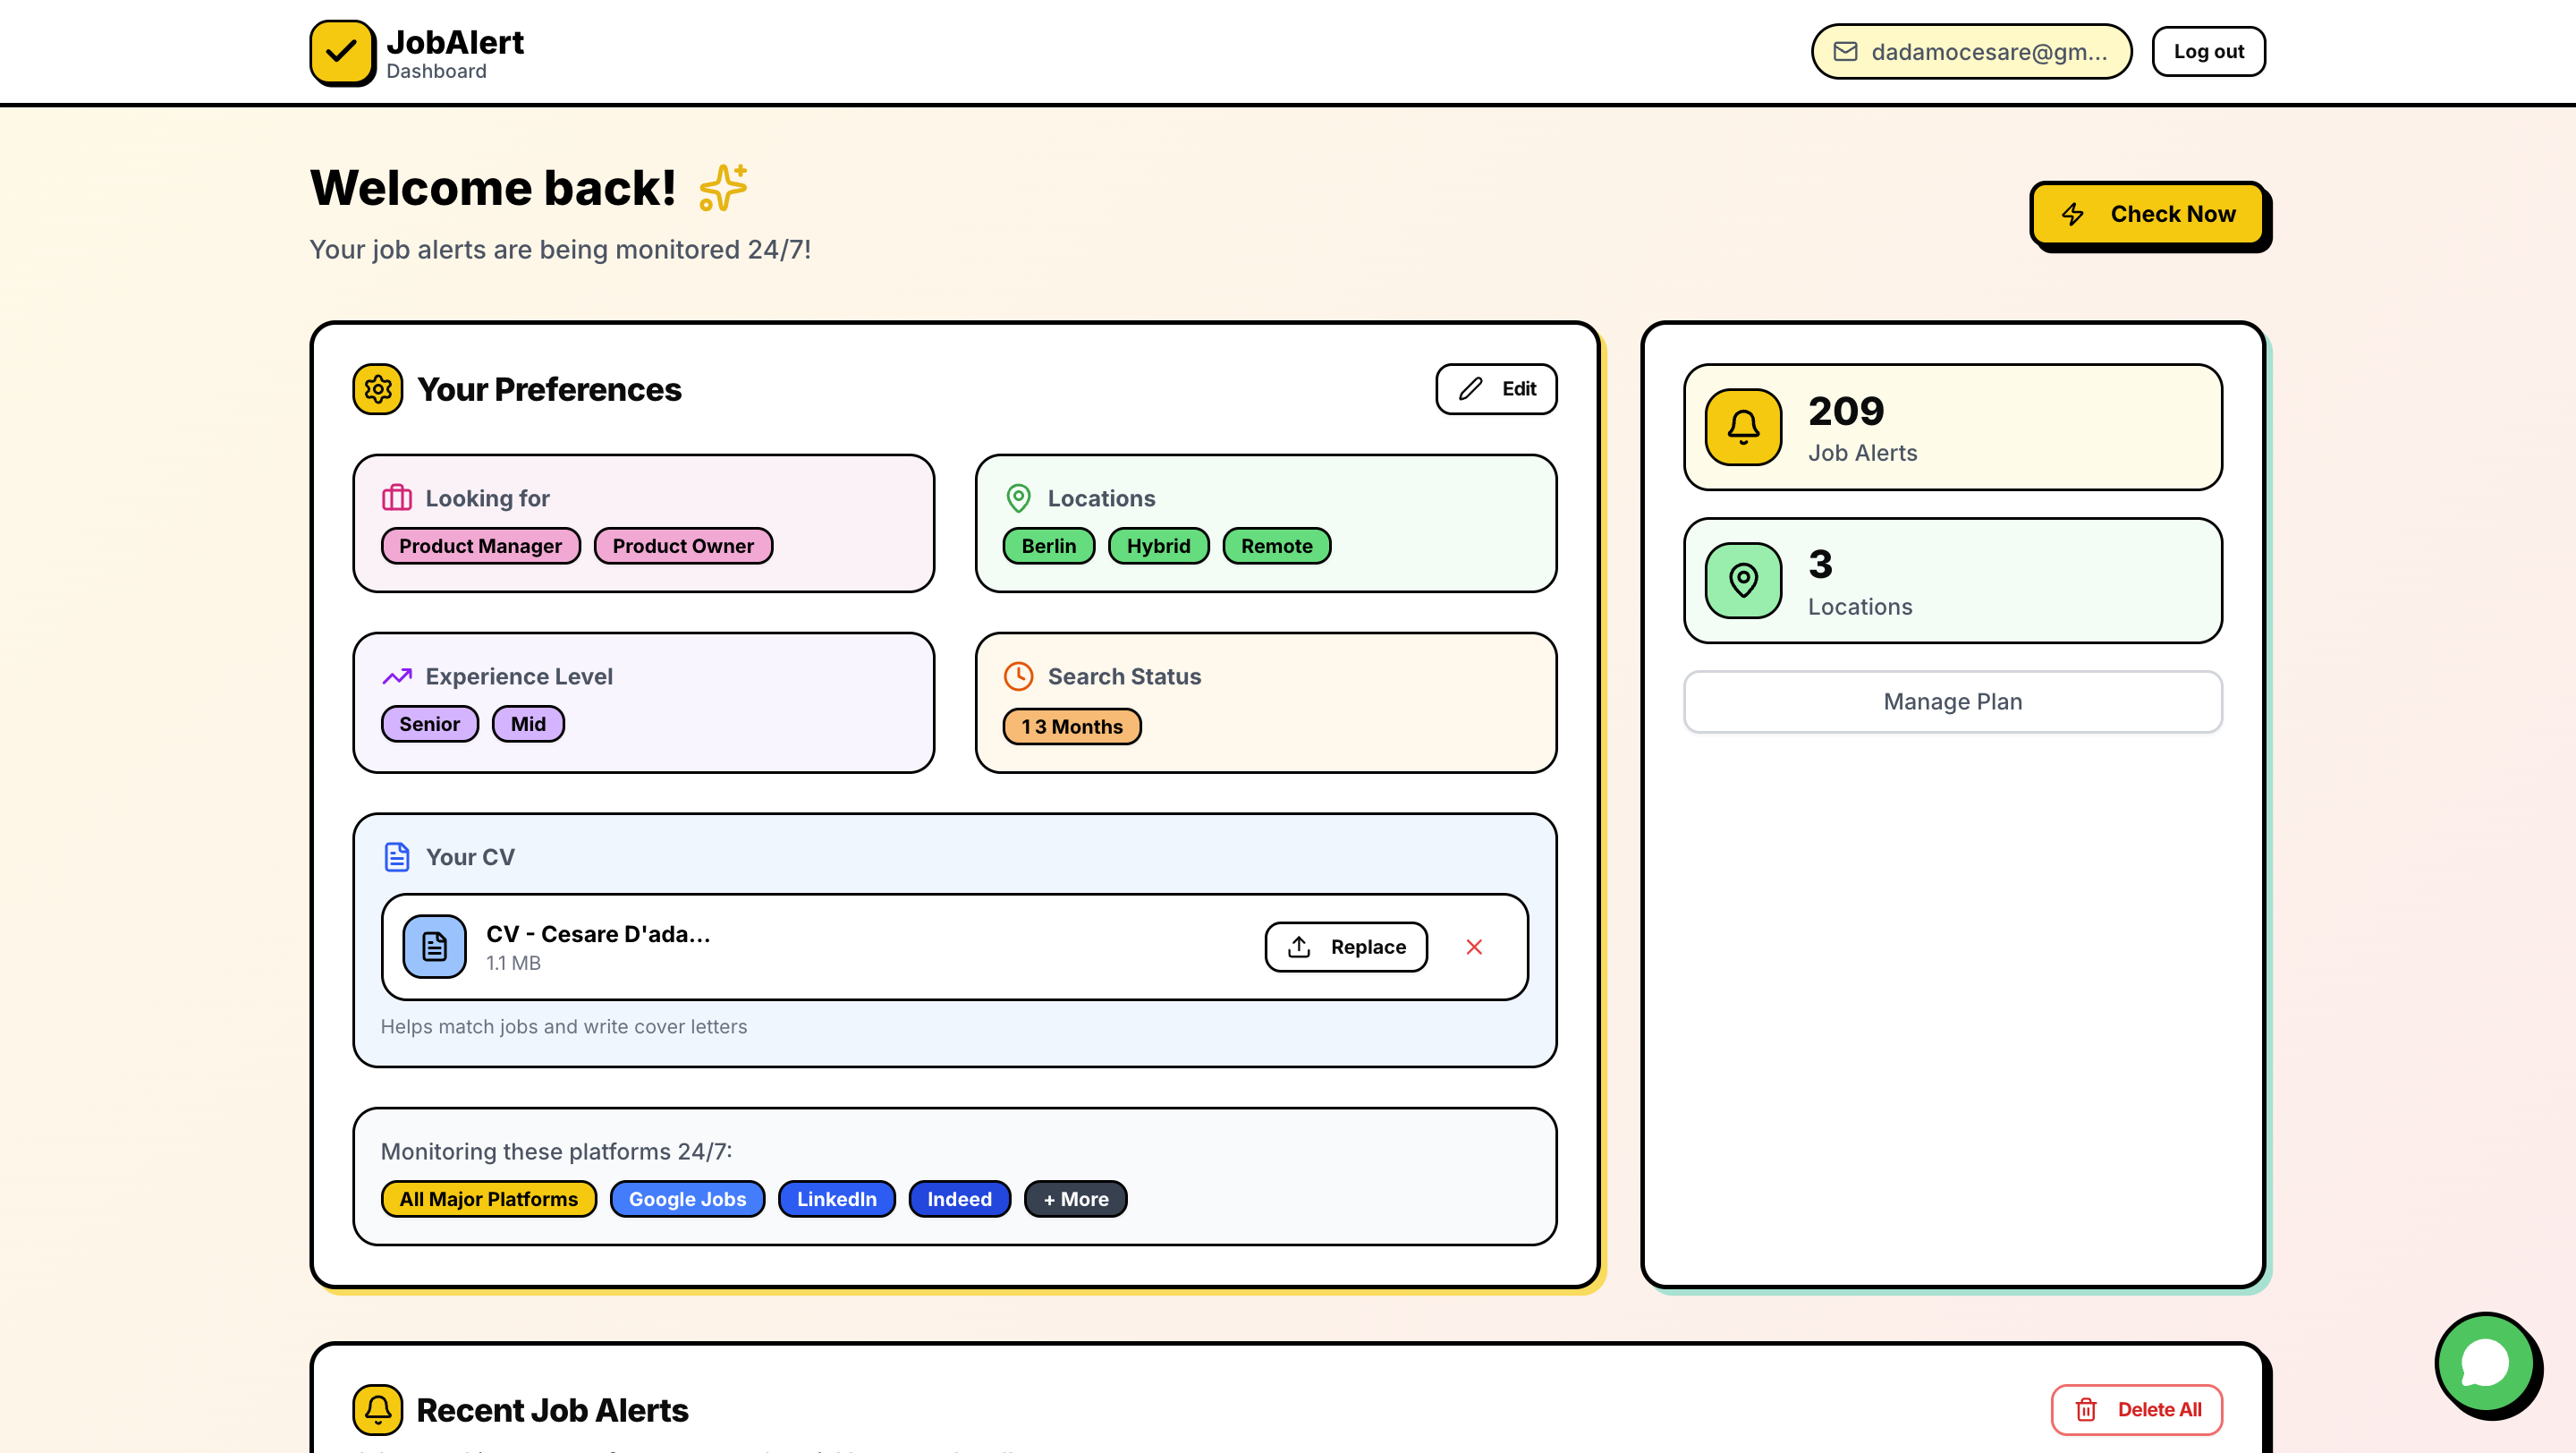Click the JobAlert checkmark logo icon
Screen dimensions: 2576x1453
pyautogui.click(x=341, y=51)
